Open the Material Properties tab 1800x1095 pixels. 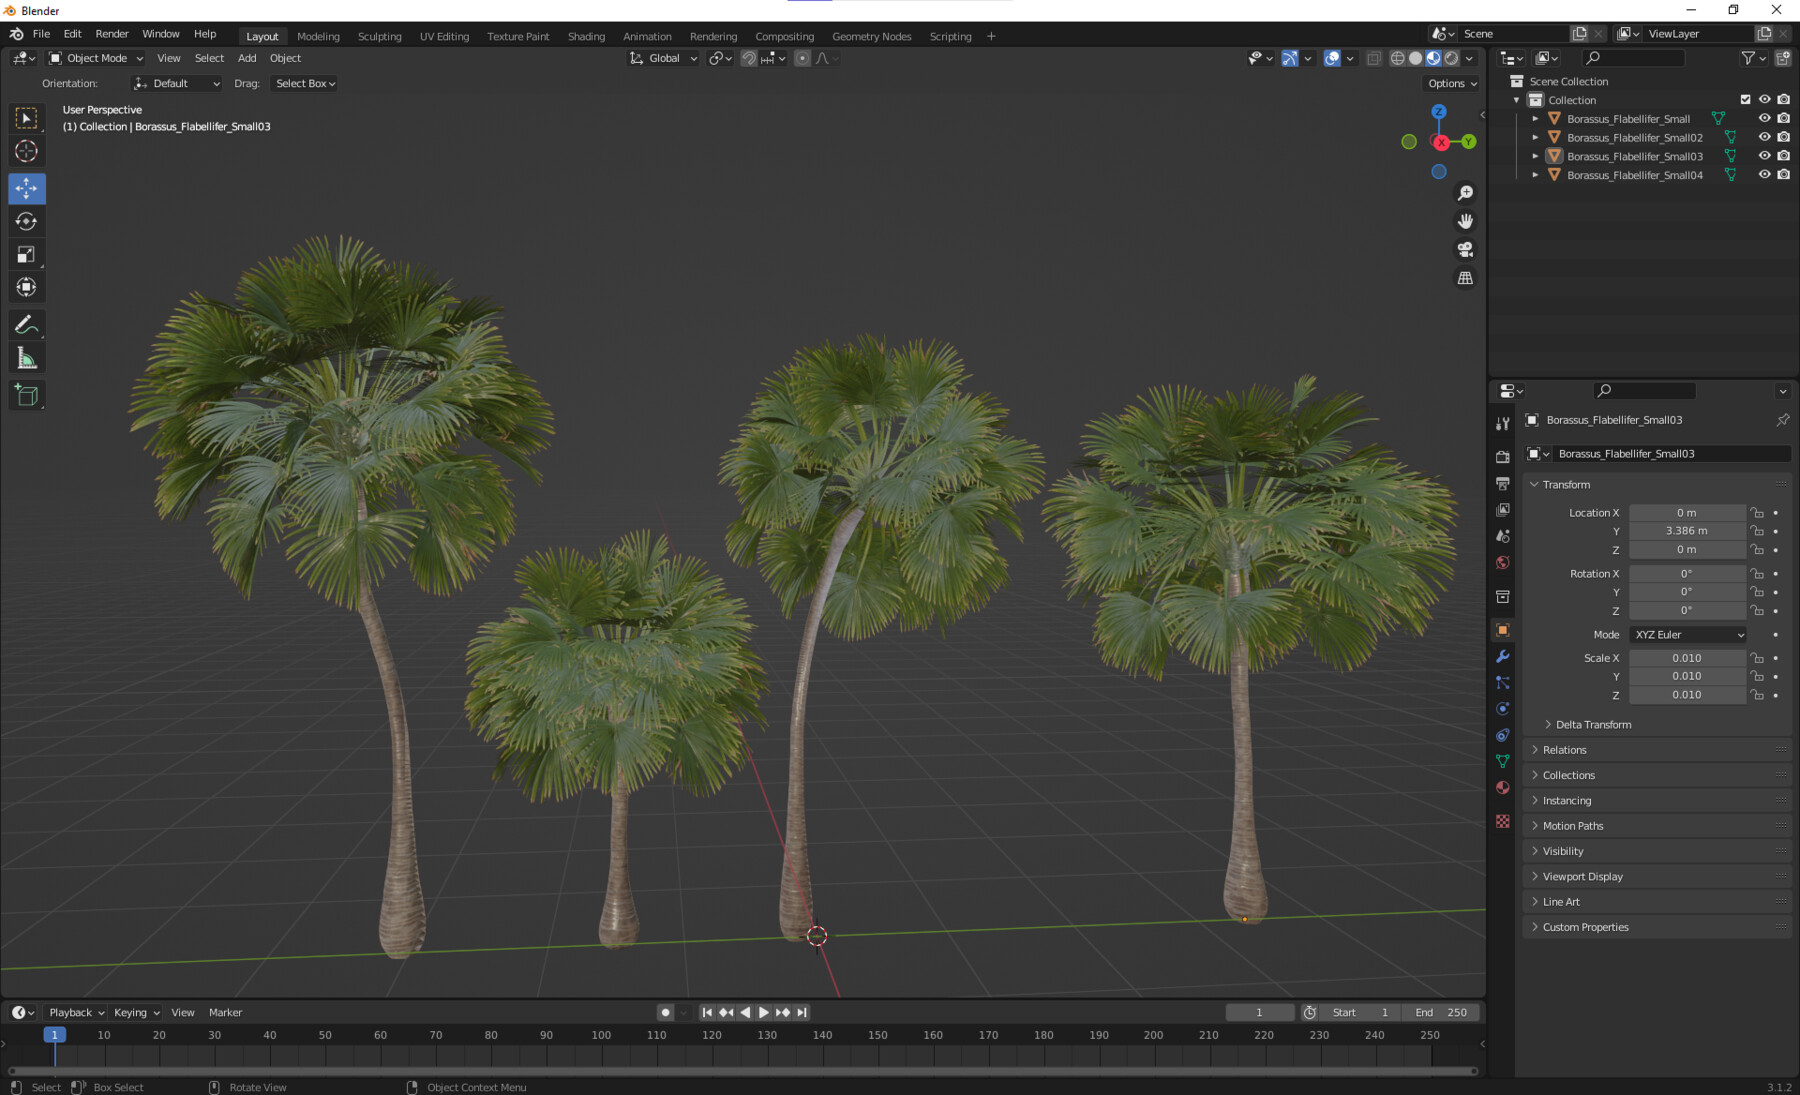[x=1503, y=787]
